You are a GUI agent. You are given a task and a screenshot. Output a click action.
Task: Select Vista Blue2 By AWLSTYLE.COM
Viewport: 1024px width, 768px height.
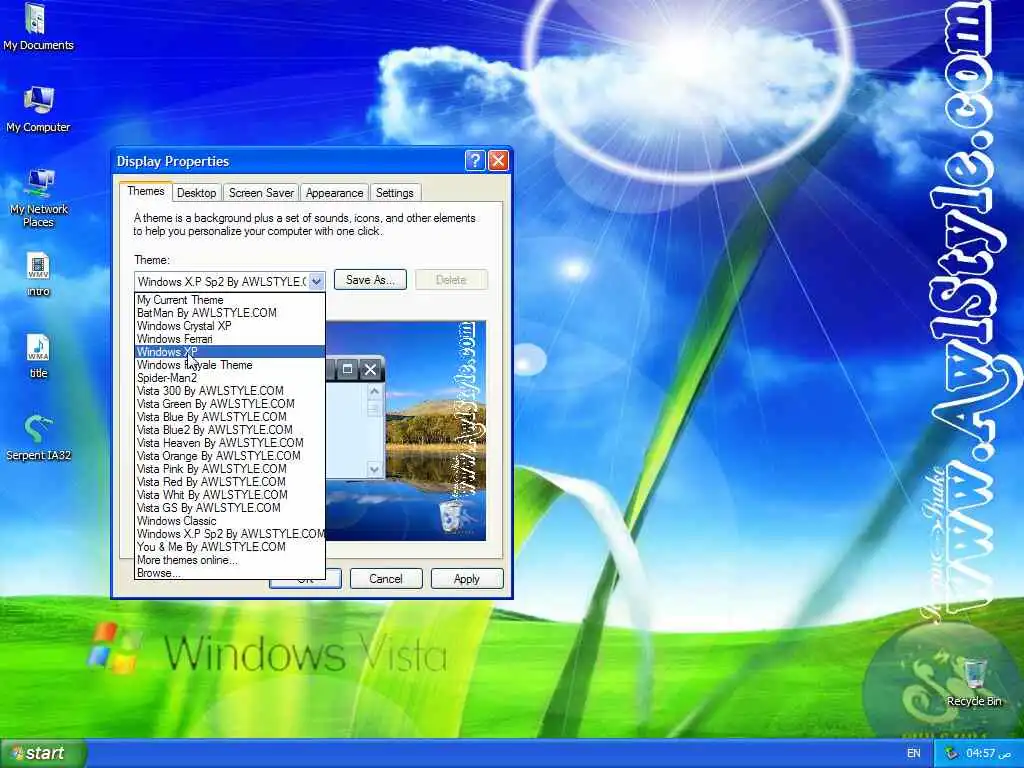tap(229, 430)
